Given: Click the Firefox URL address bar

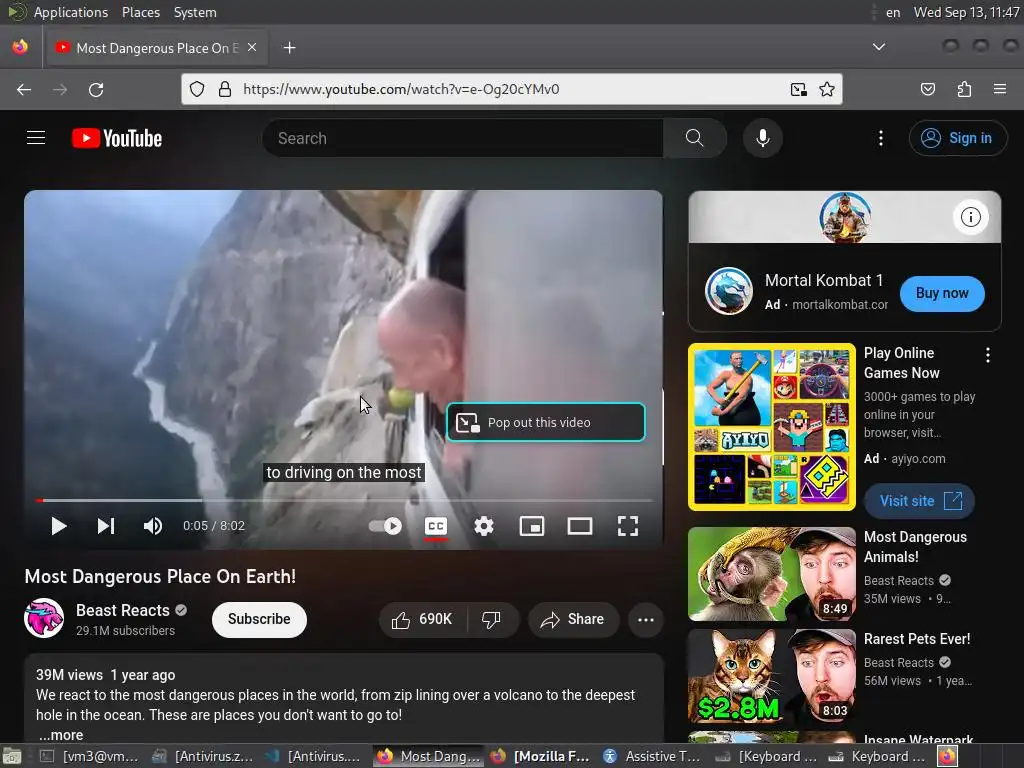Looking at the screenshot, I should pos(511,89).
